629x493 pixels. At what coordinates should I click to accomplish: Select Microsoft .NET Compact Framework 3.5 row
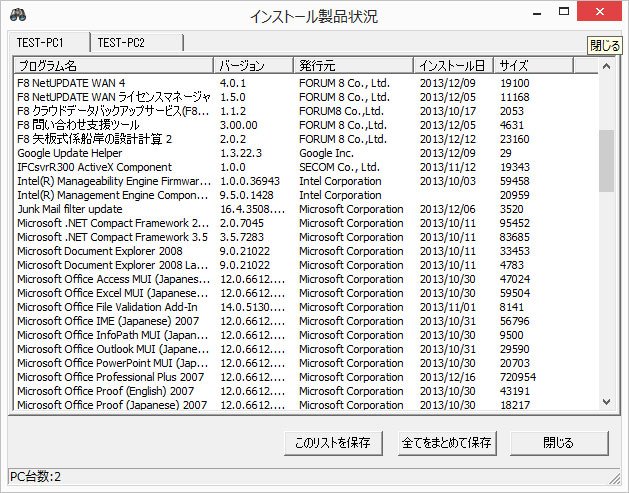pyautogui.click(x=306, y=237)
